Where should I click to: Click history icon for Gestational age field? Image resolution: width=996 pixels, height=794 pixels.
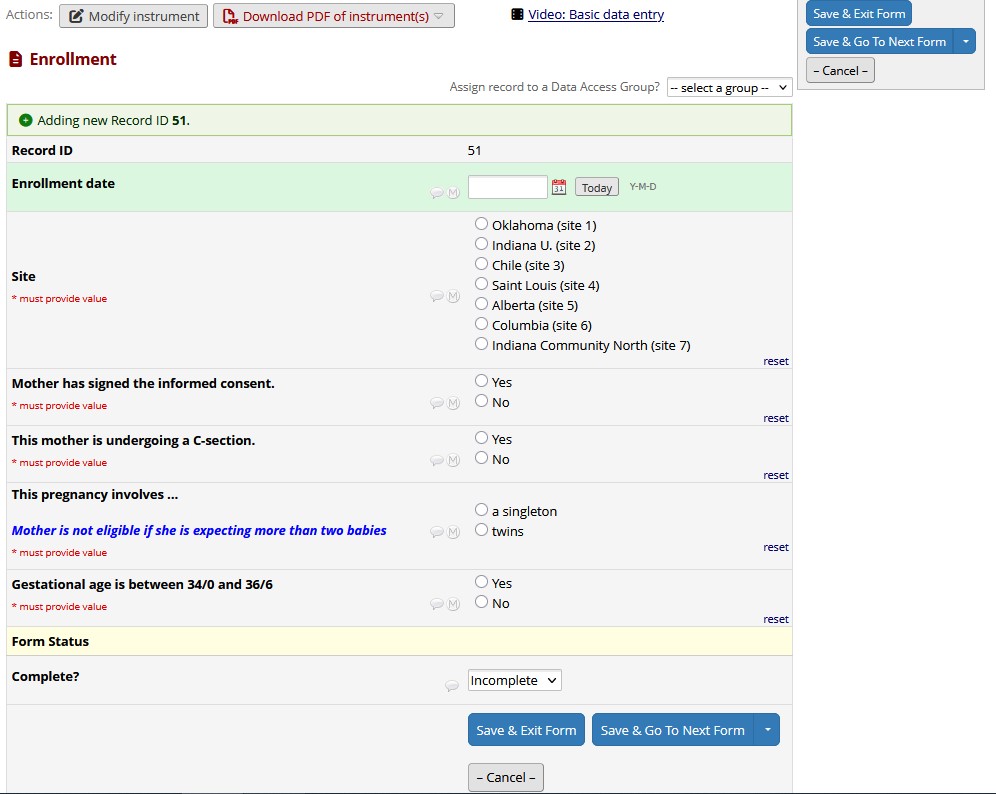coord(453,604)
